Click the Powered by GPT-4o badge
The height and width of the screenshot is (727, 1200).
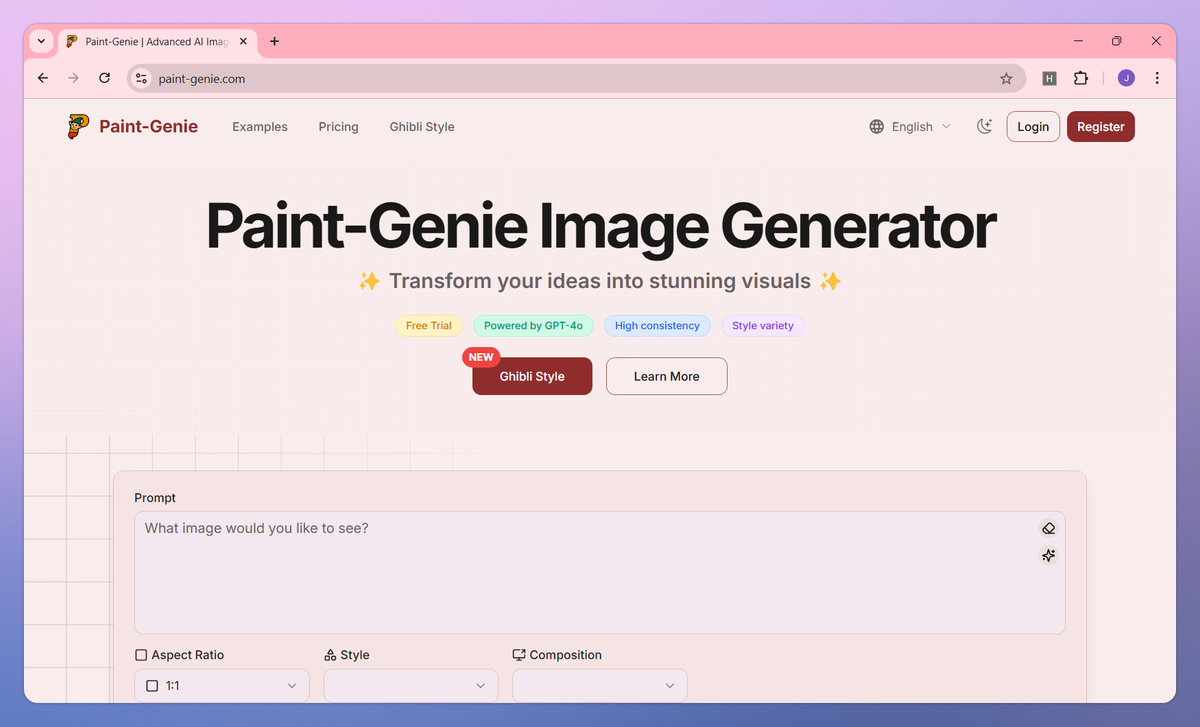tap(533, 326)
